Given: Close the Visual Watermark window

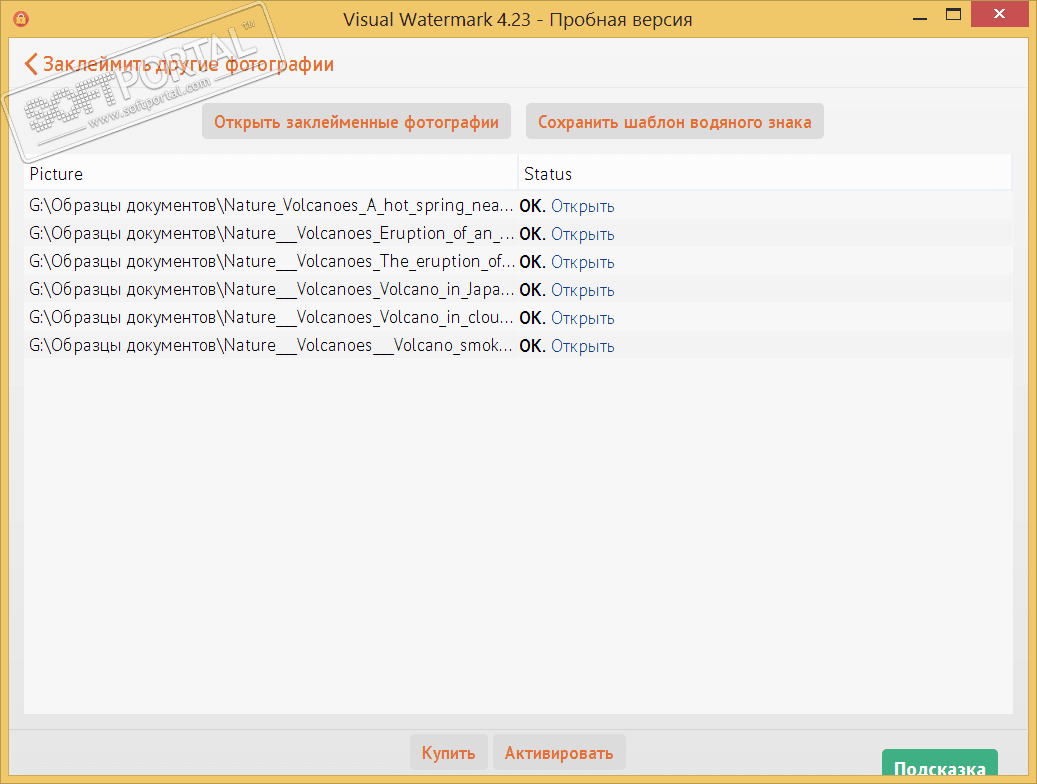Looking at the screenshot, I should click(x=999, y=14).
